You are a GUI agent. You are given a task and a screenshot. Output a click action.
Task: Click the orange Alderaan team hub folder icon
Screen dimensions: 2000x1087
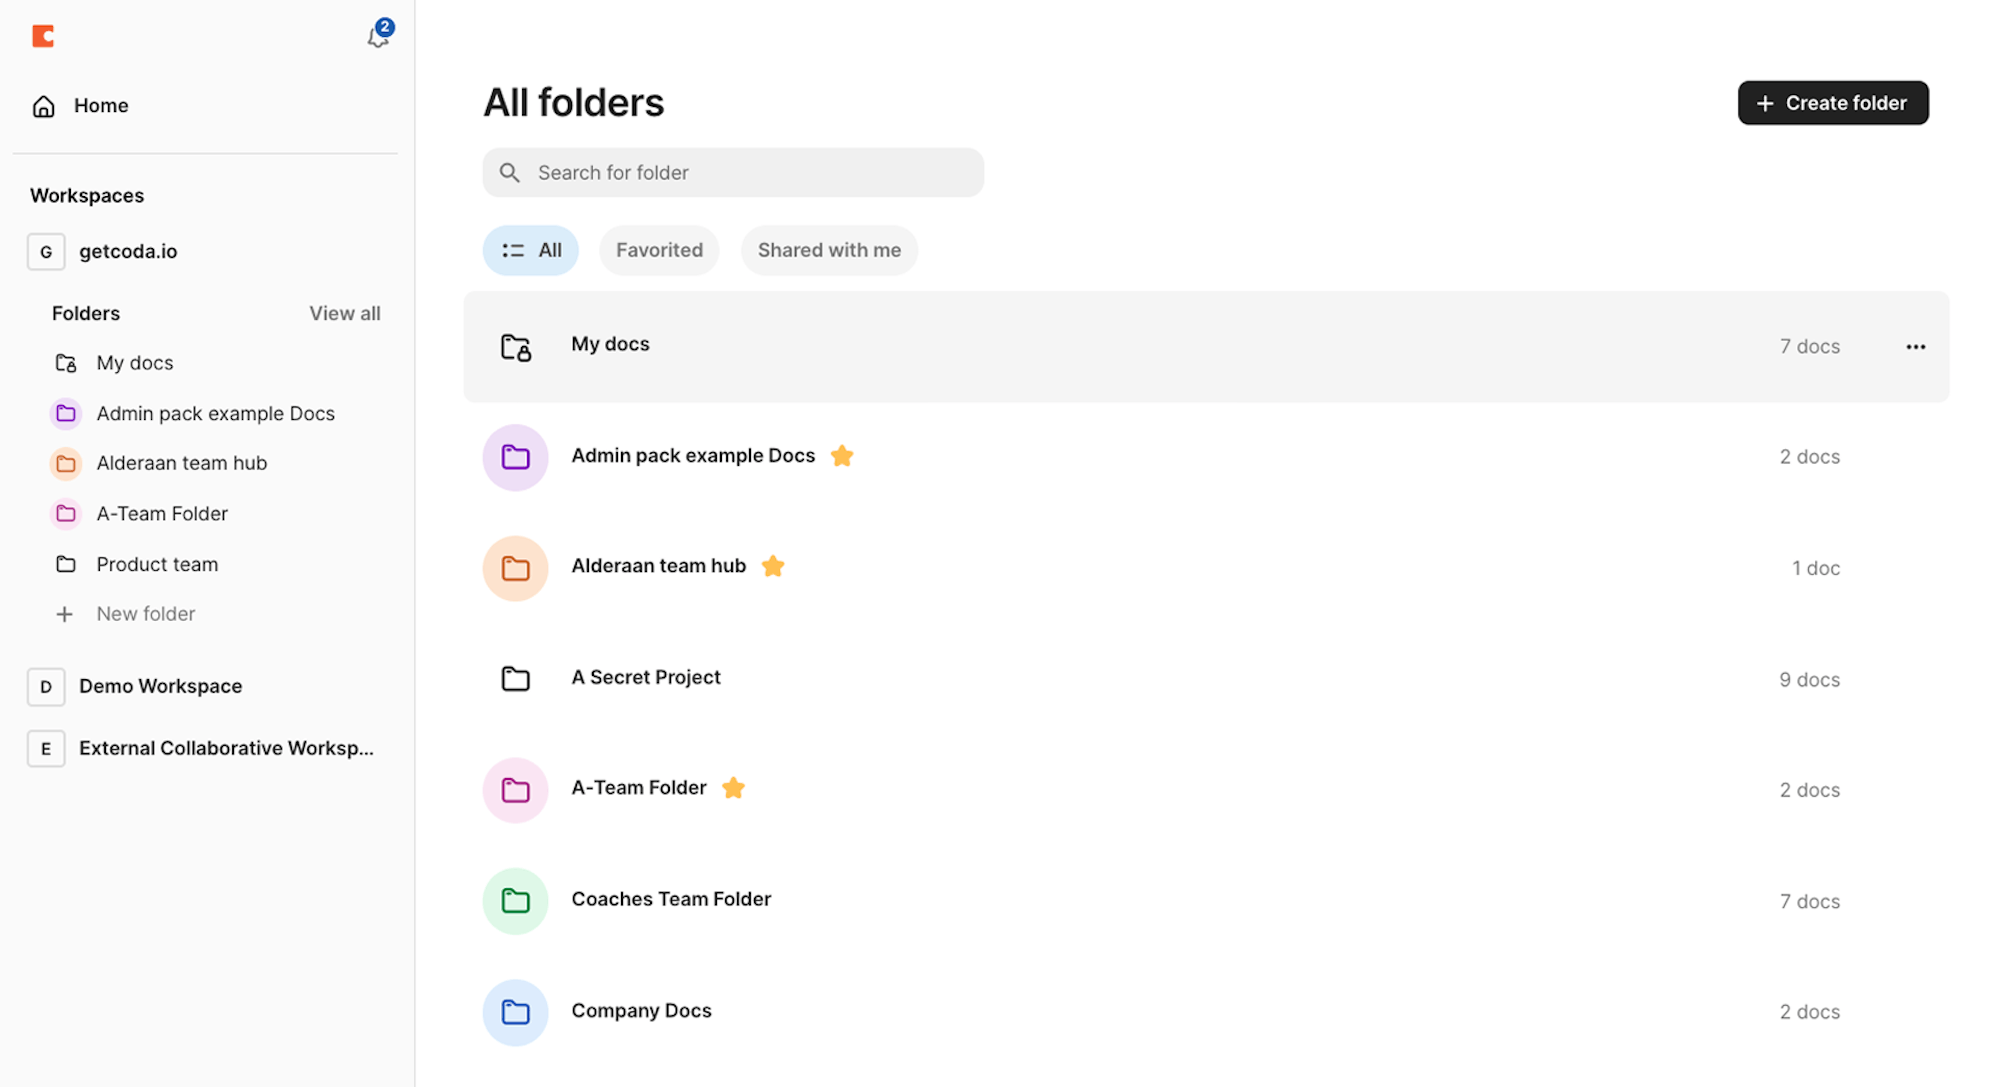pos(515,569)
